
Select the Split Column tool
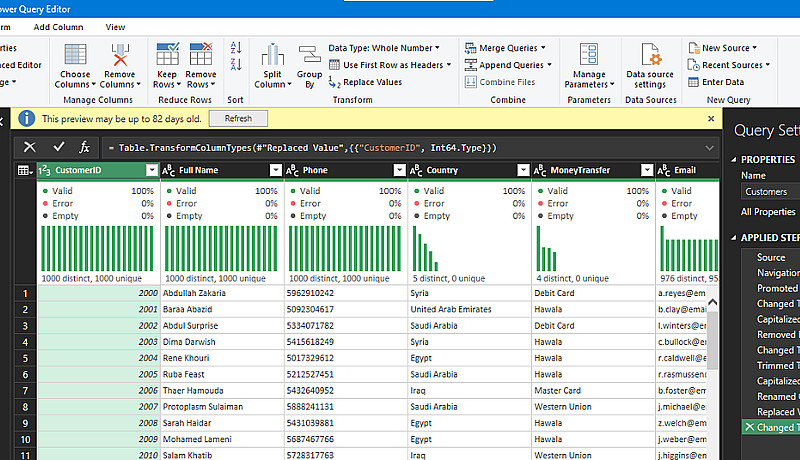pyautogui.click(x=271, y=56)
